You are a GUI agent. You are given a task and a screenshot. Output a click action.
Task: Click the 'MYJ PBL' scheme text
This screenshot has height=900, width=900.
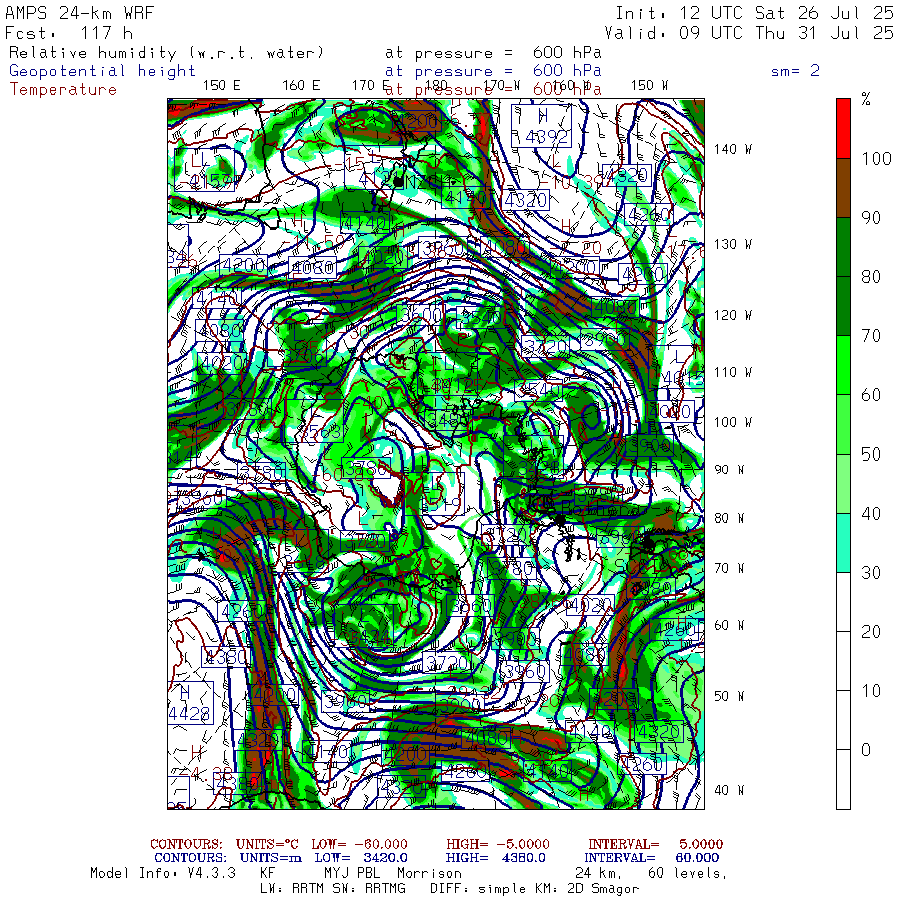pyautogui.click(x=352, y=873)
